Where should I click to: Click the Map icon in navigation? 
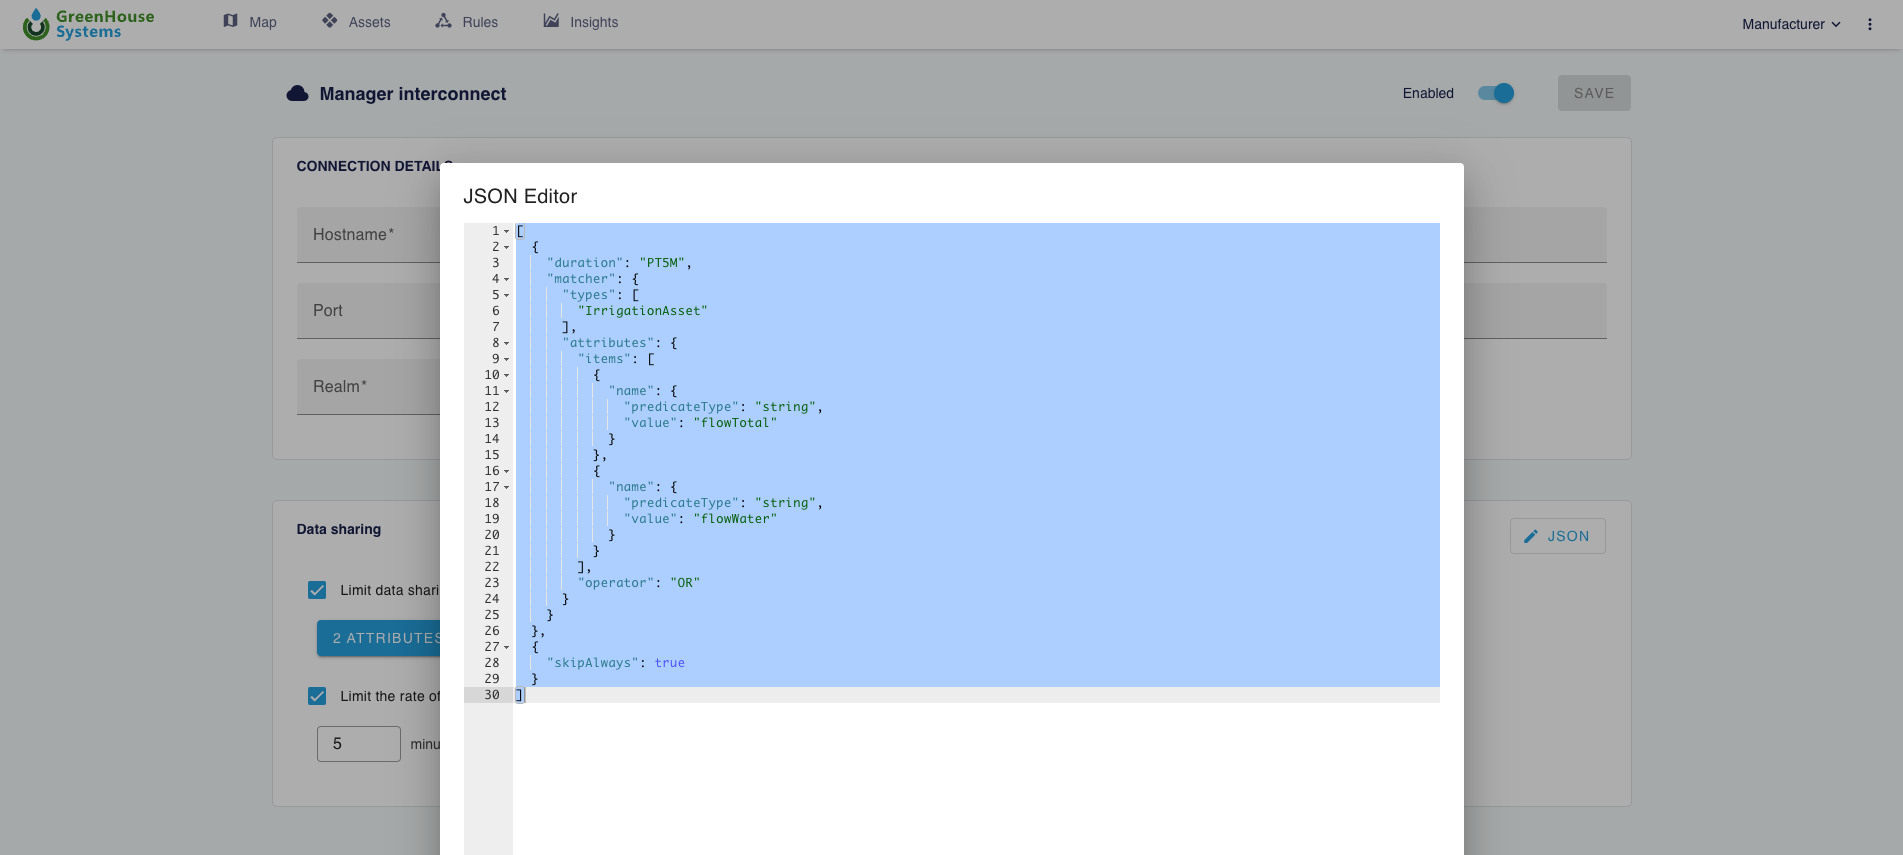(231, 21)
